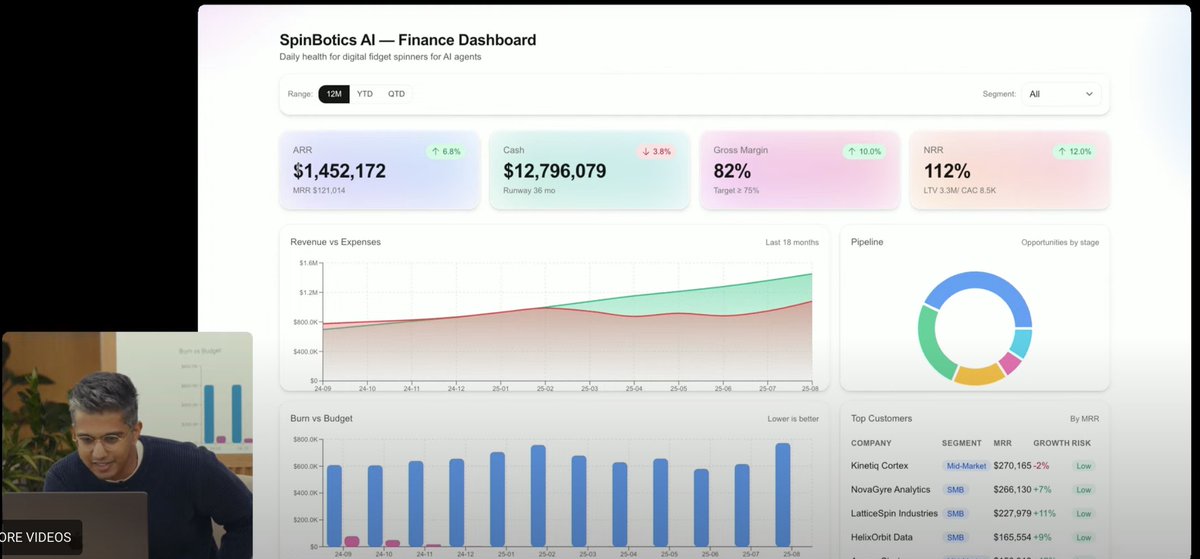Select the NovaGyre Analytics customer row

tap(974, 489)
